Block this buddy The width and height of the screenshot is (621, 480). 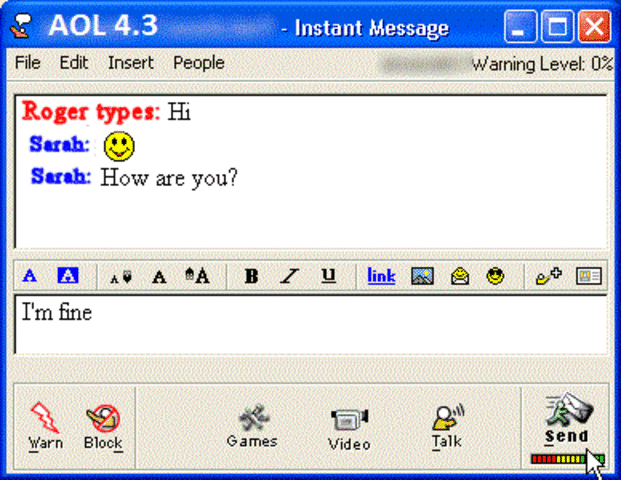[103, 427]
